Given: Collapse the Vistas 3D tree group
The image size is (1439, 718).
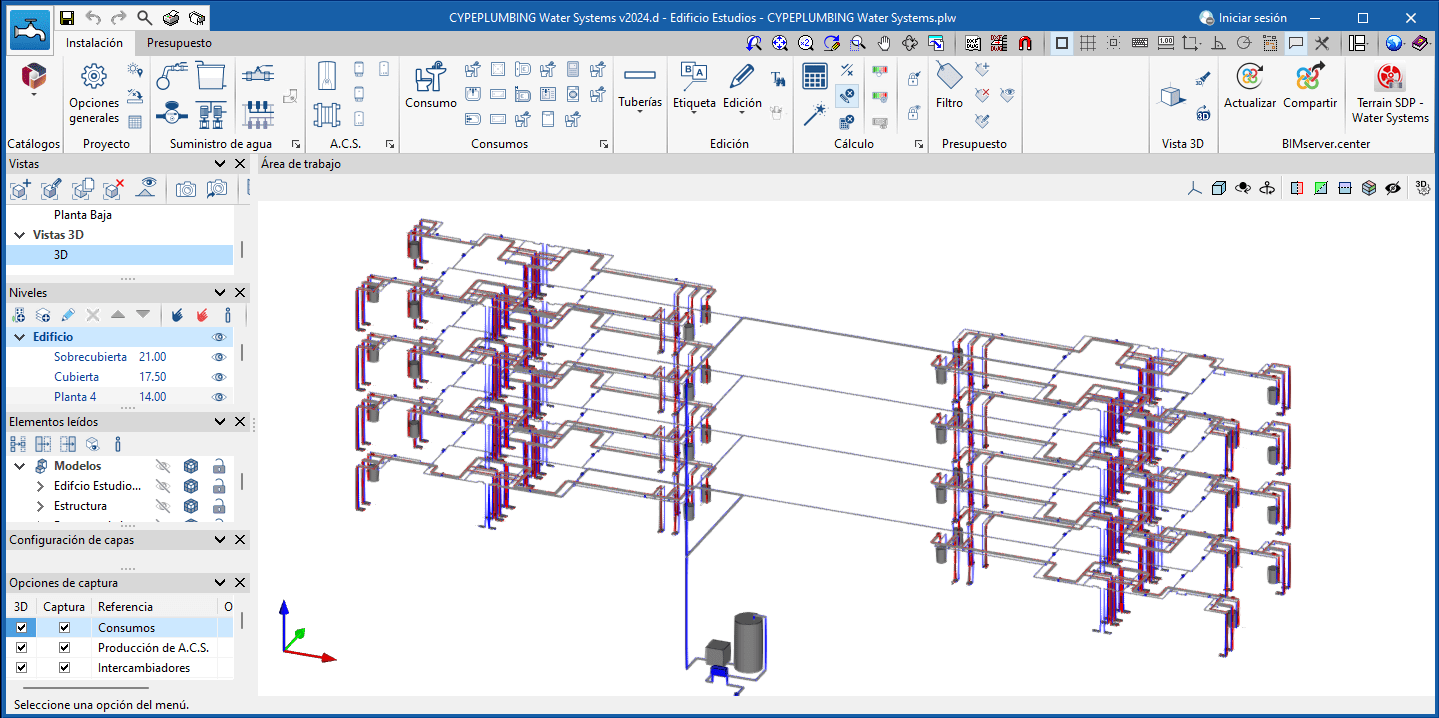Looking at the screenshot, I should (19, 235).
